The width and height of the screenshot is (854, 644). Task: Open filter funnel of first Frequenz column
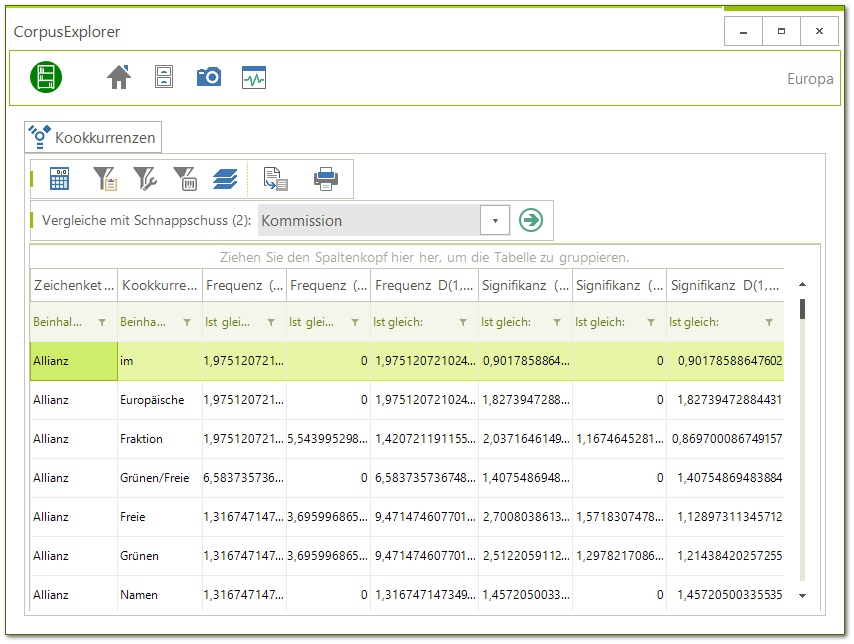[x=271, y=323]
